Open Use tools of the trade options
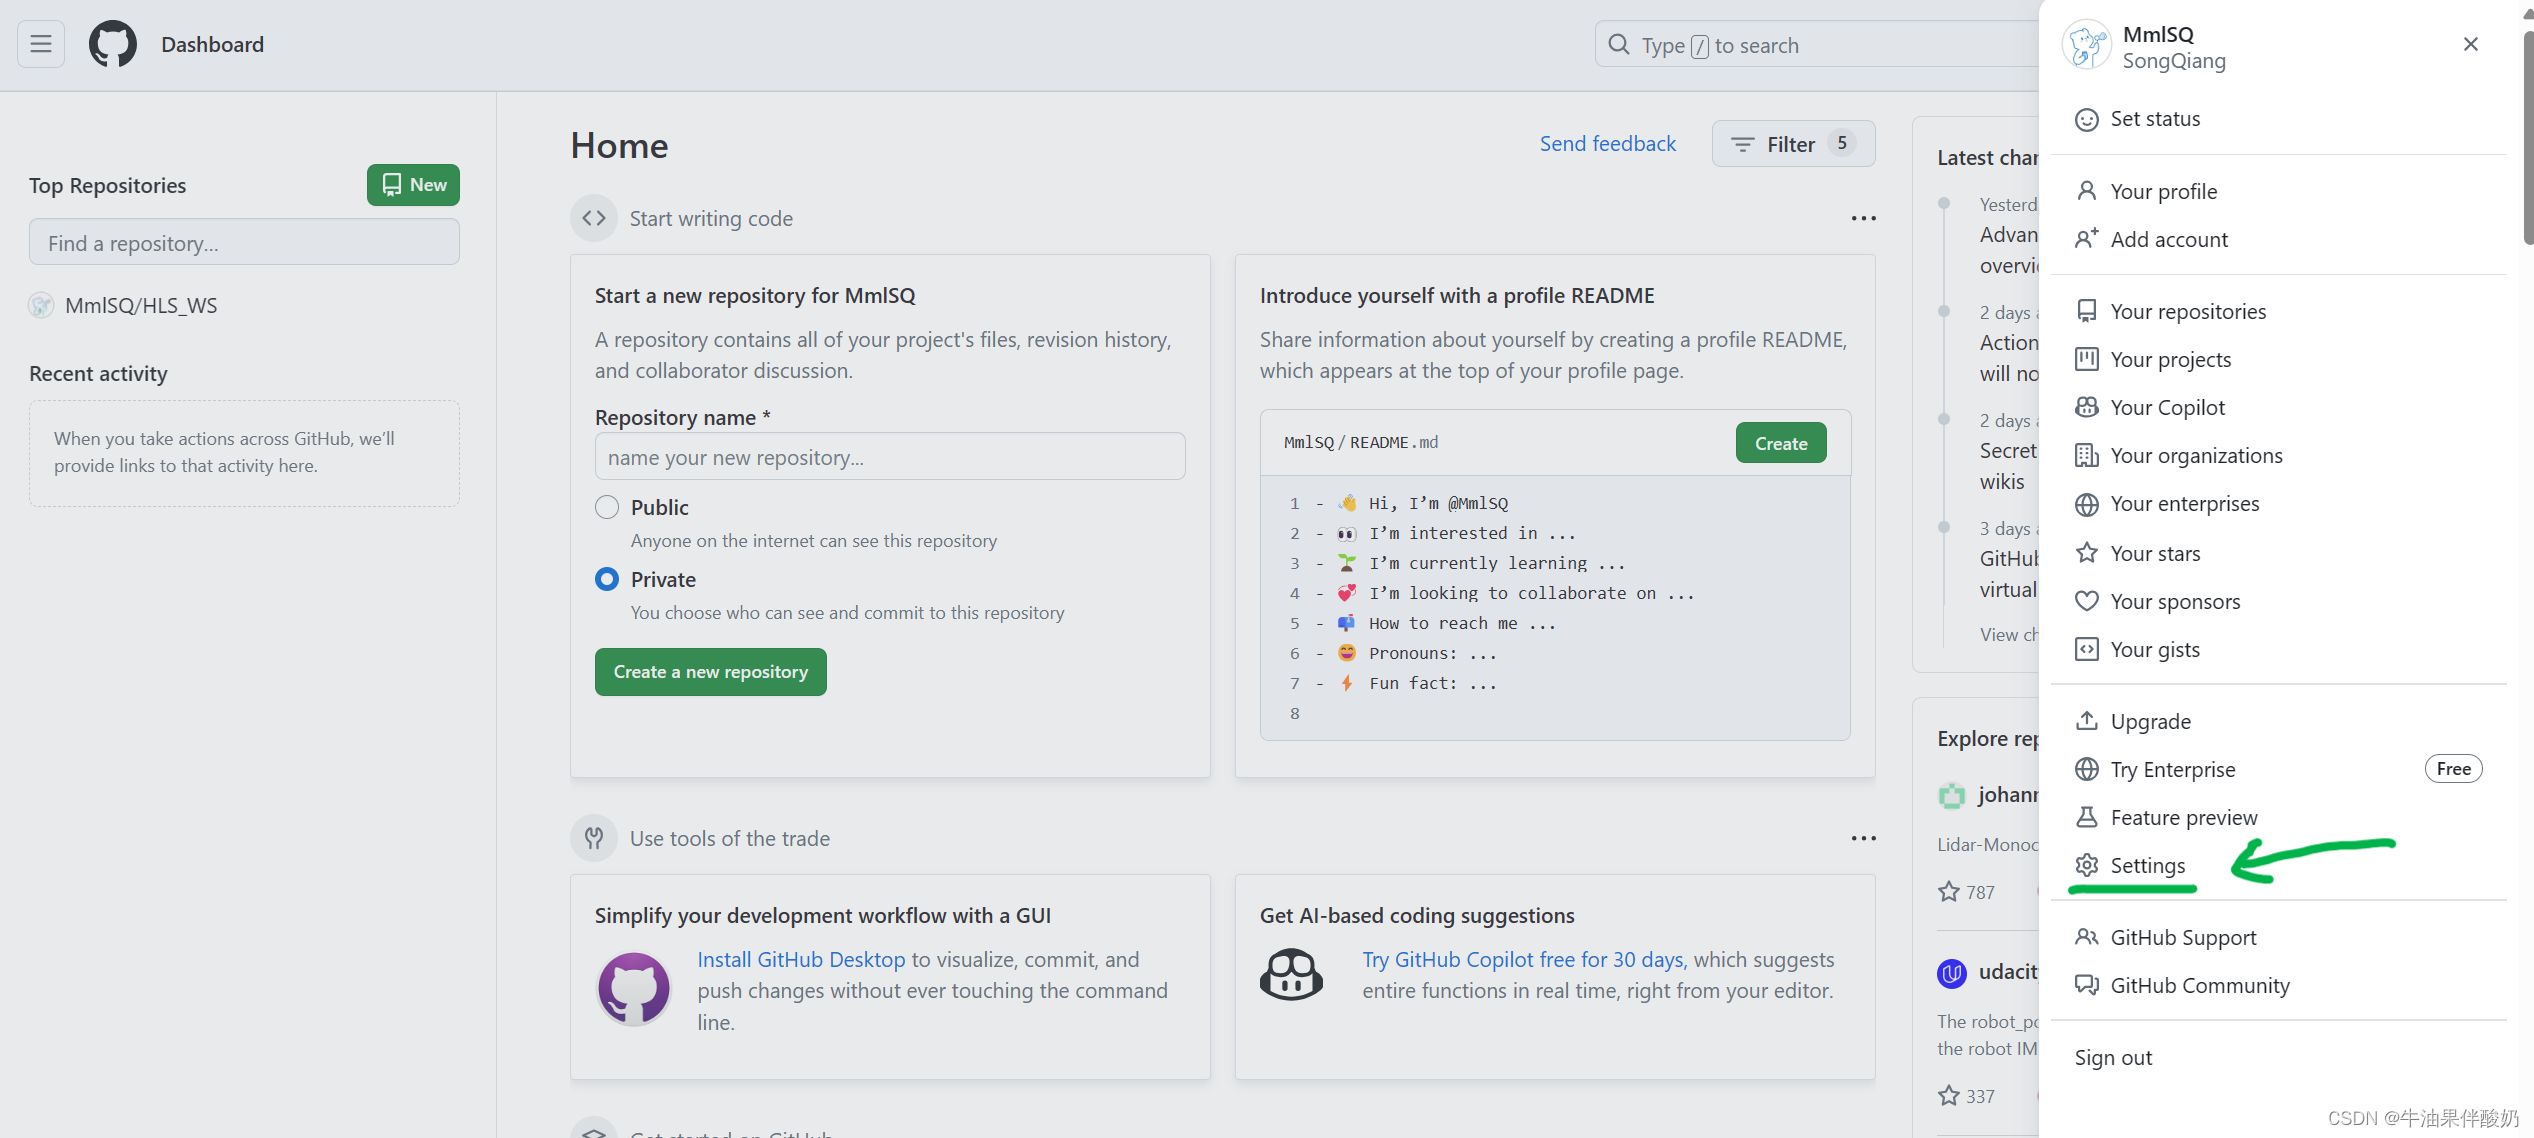 point(1863,838)
